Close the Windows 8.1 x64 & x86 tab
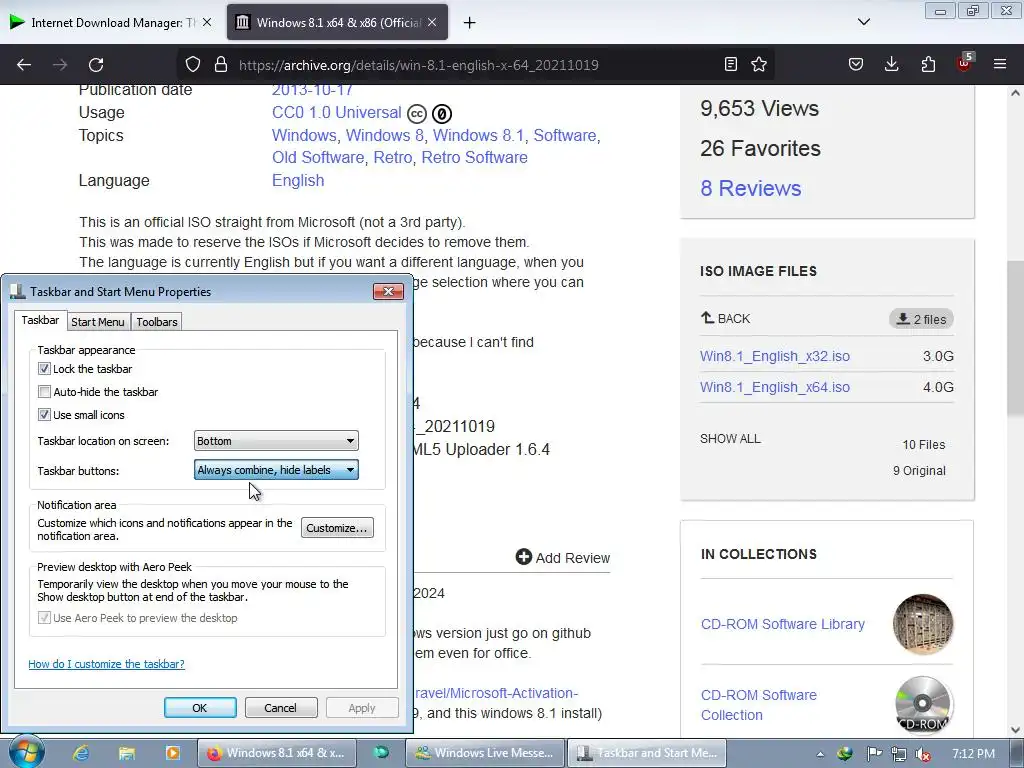The image size is (1024, 768). [432, 22]
